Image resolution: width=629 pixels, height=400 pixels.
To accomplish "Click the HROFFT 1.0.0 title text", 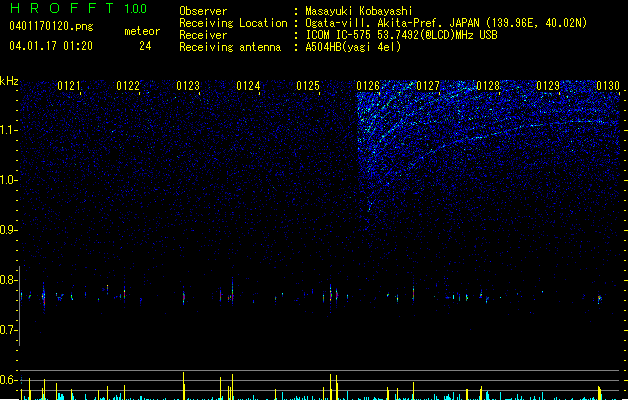I will pyautogui.click(x=79, y=8).
